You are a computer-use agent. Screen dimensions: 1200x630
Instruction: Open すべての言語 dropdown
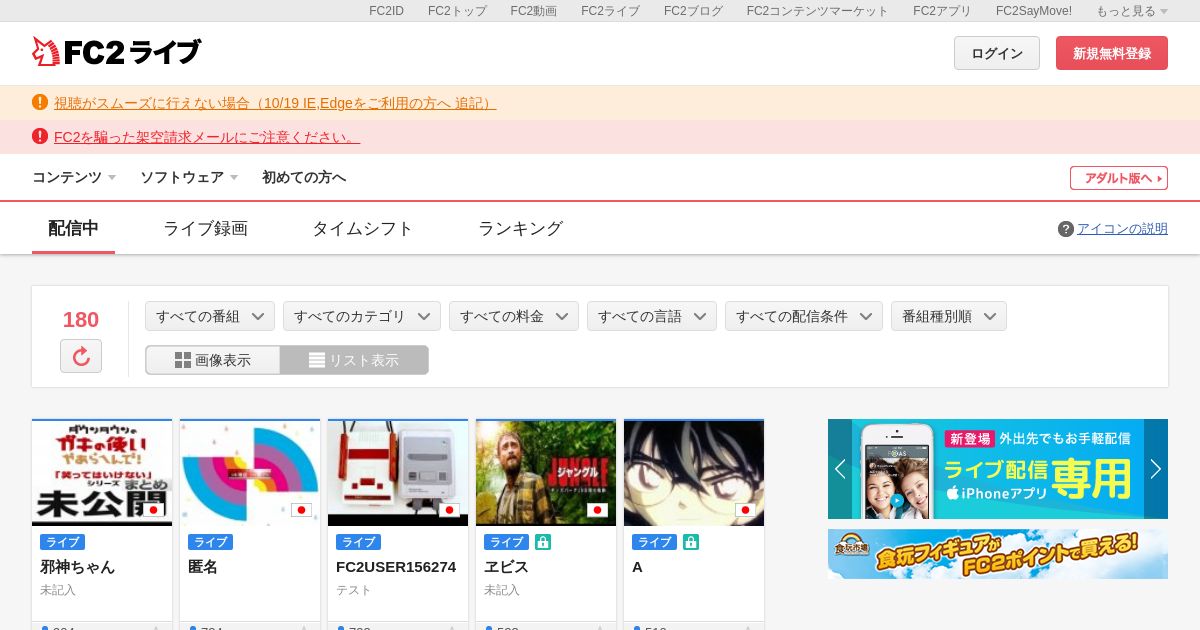click(652, 316)
